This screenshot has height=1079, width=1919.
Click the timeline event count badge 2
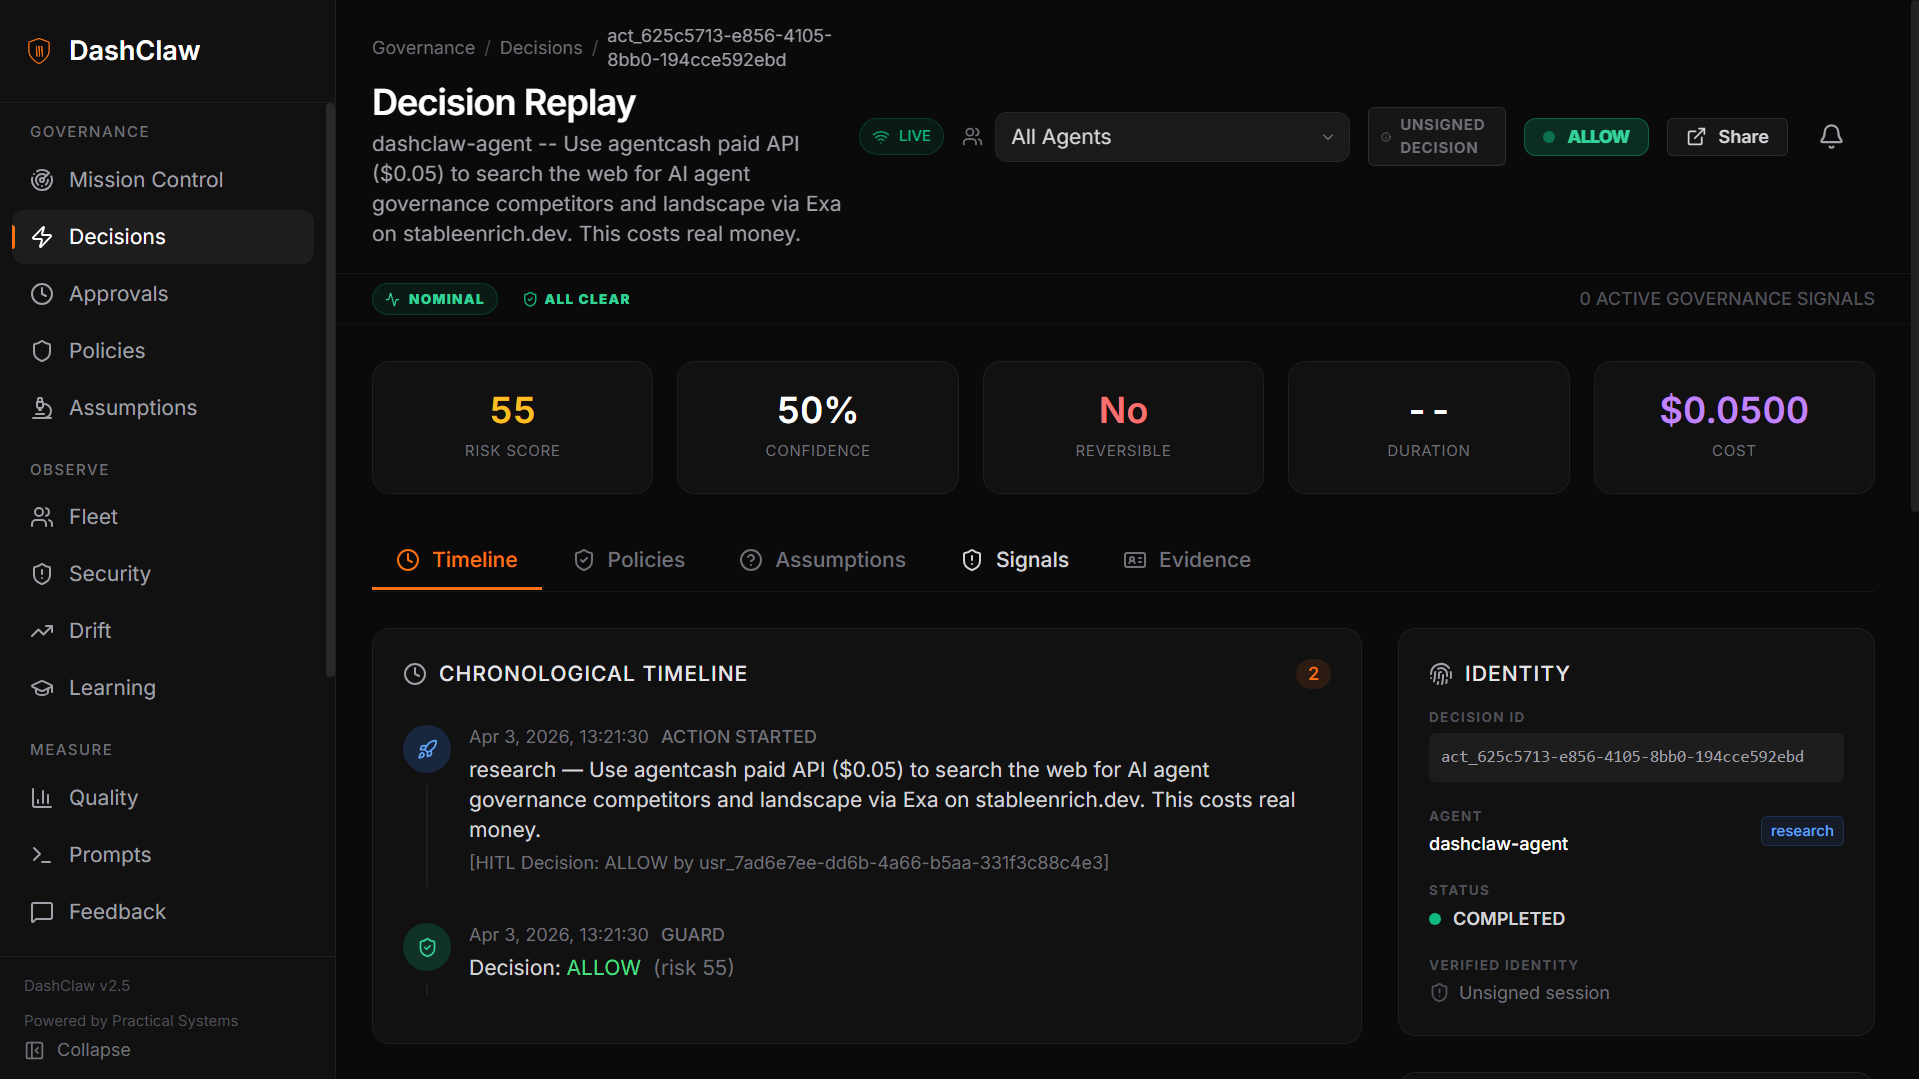coord(1313,674)
